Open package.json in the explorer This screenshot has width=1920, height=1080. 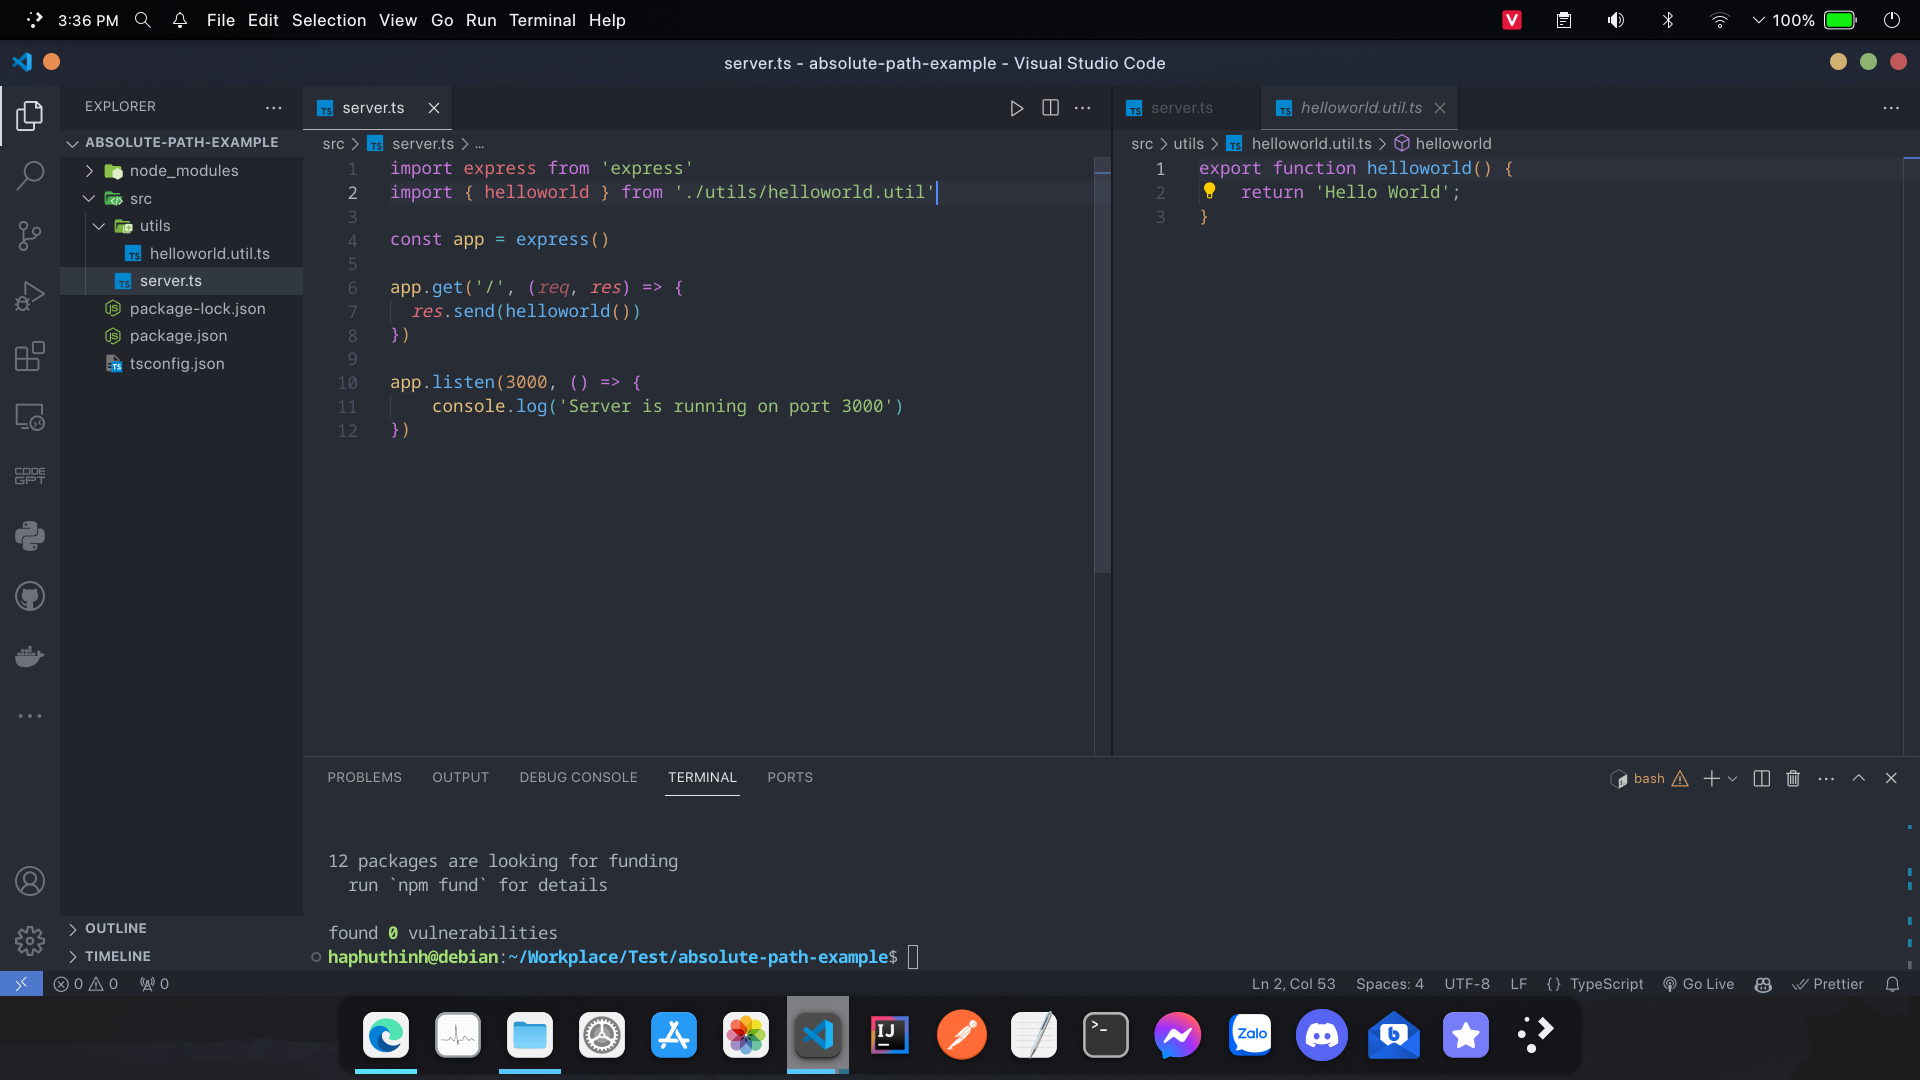click(x=178, y=336)
